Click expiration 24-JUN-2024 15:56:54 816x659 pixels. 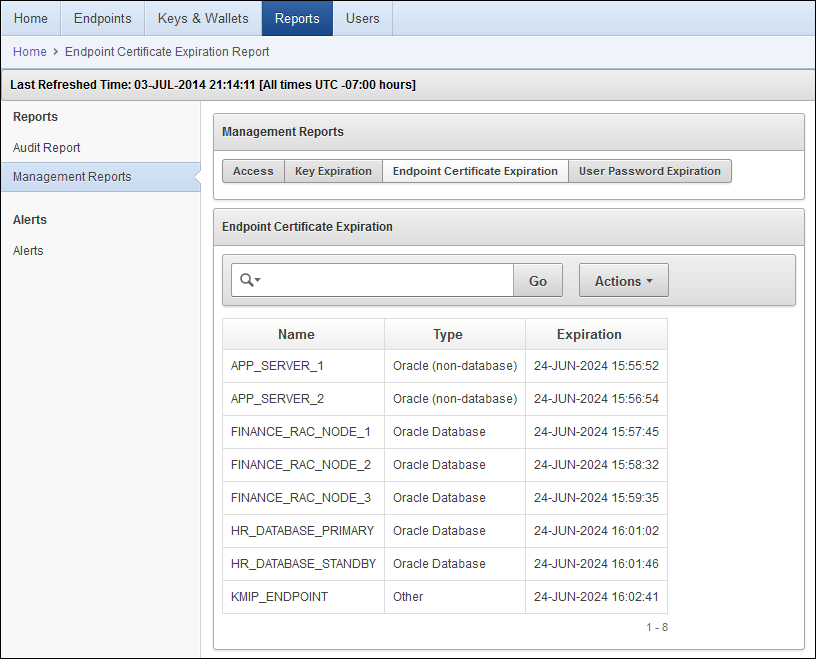pyautogui.click(x=596, y=399)
